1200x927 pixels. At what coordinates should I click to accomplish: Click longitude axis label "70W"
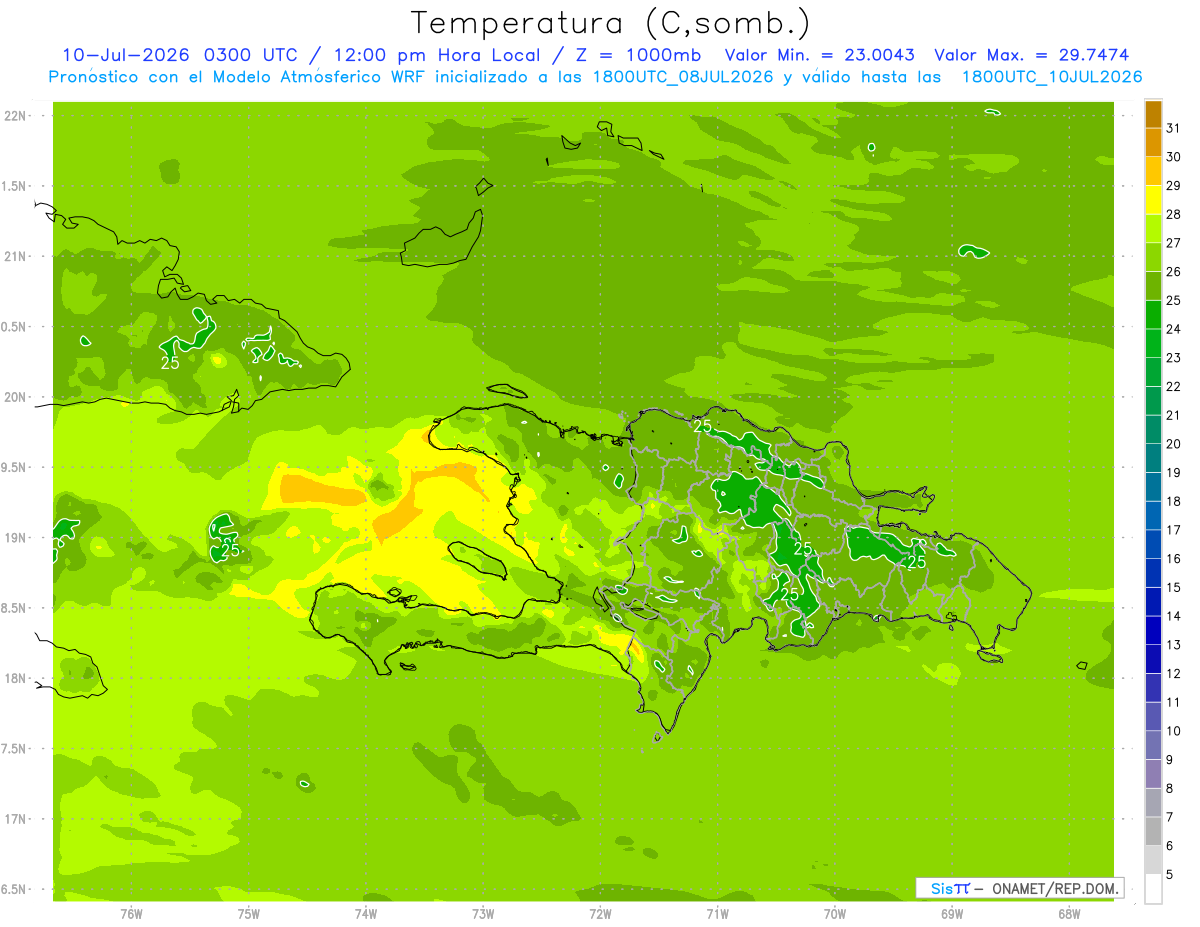pos(835,913)
